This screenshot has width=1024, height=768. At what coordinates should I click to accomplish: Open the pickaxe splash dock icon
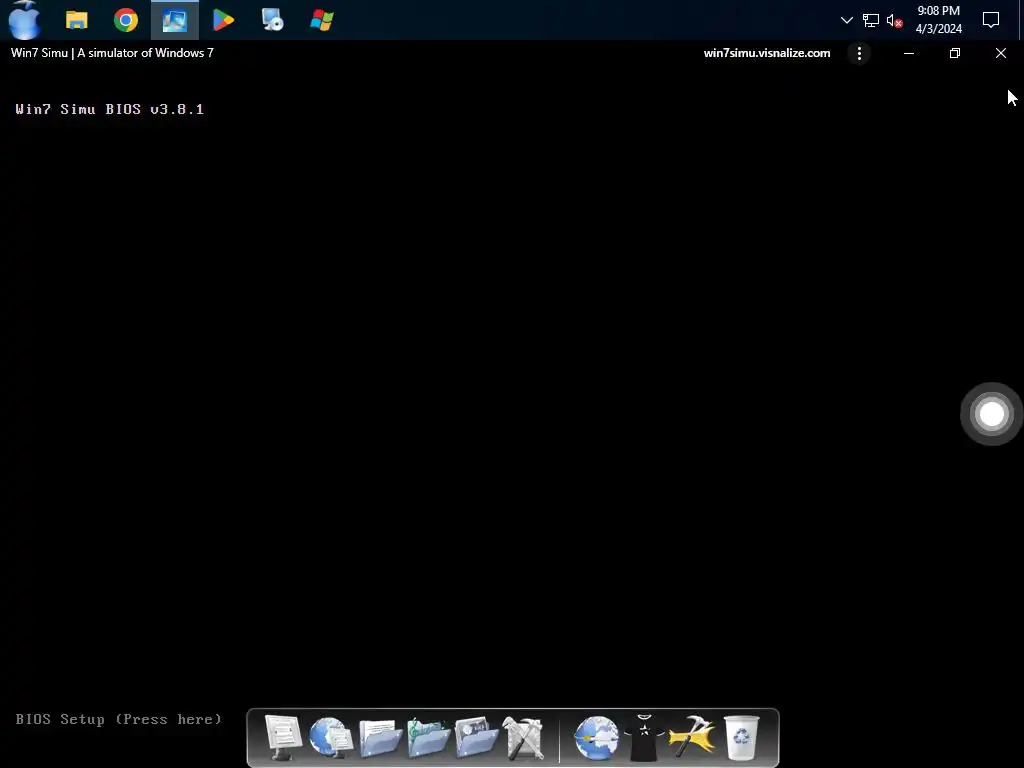[692, 737]
